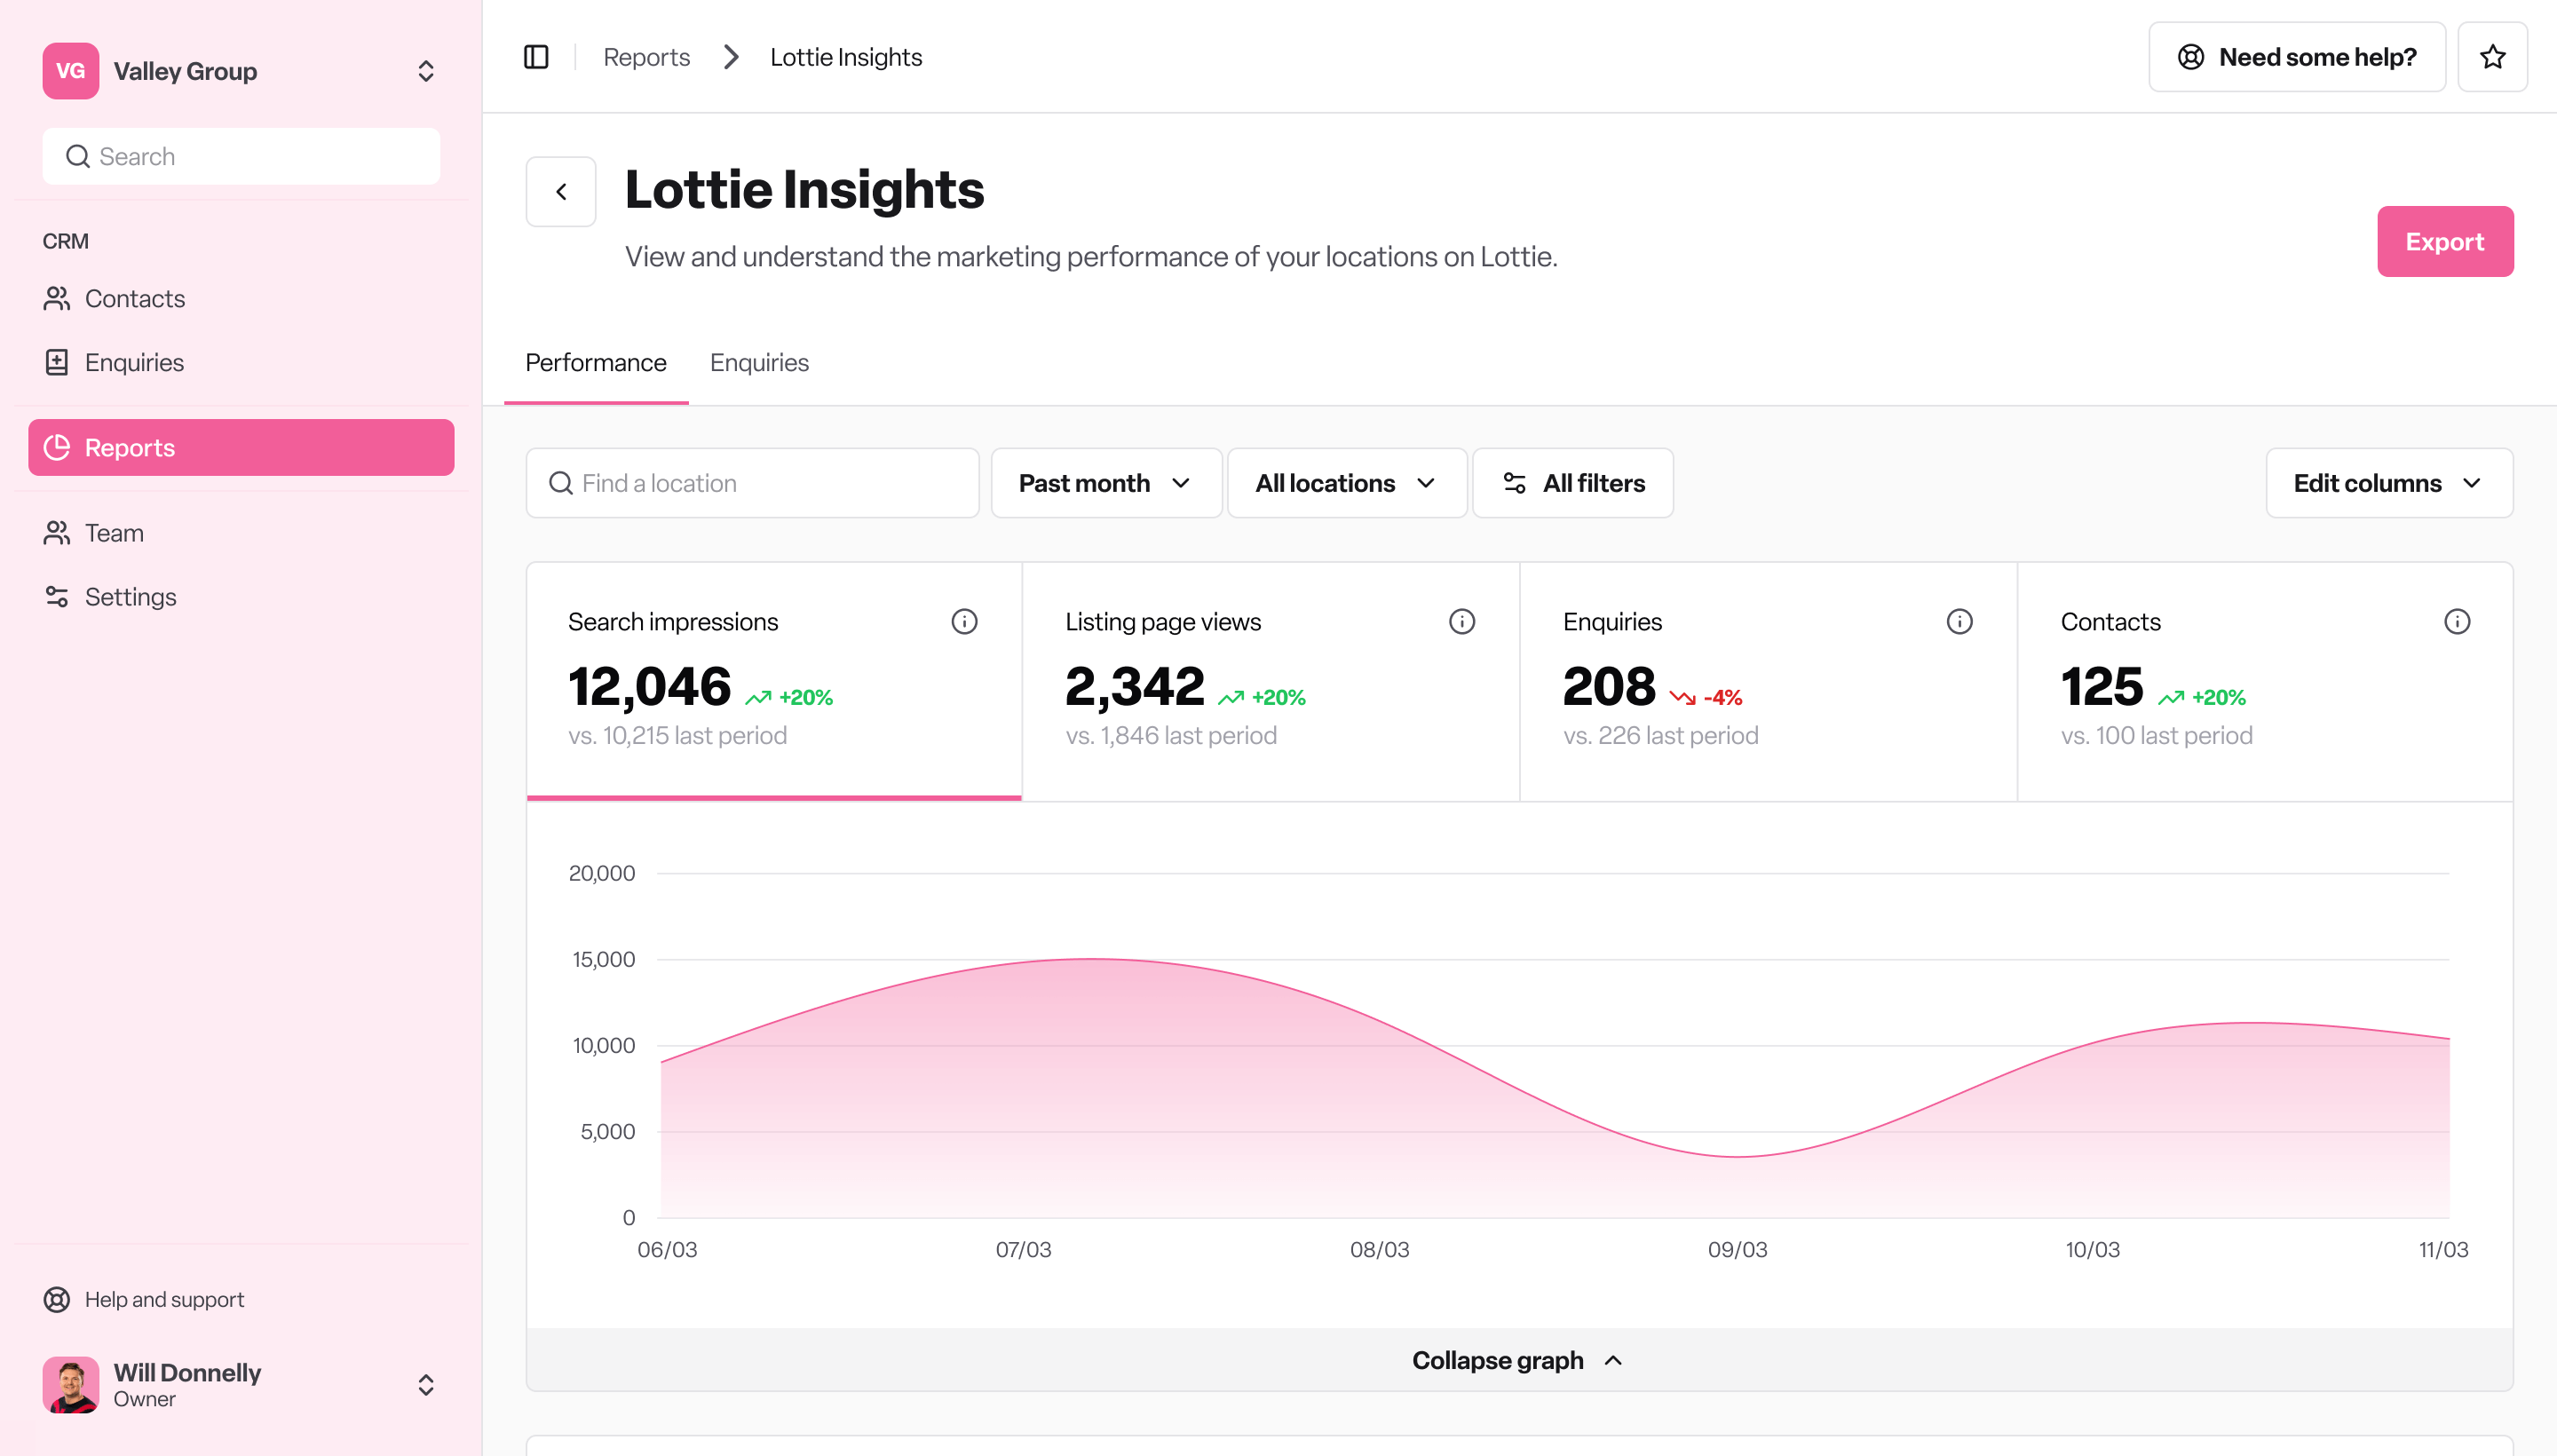This screenshot has width=2557, height=1456.
Task: Click 'vs. 100 last period' text
Action: click(2156, 736)
